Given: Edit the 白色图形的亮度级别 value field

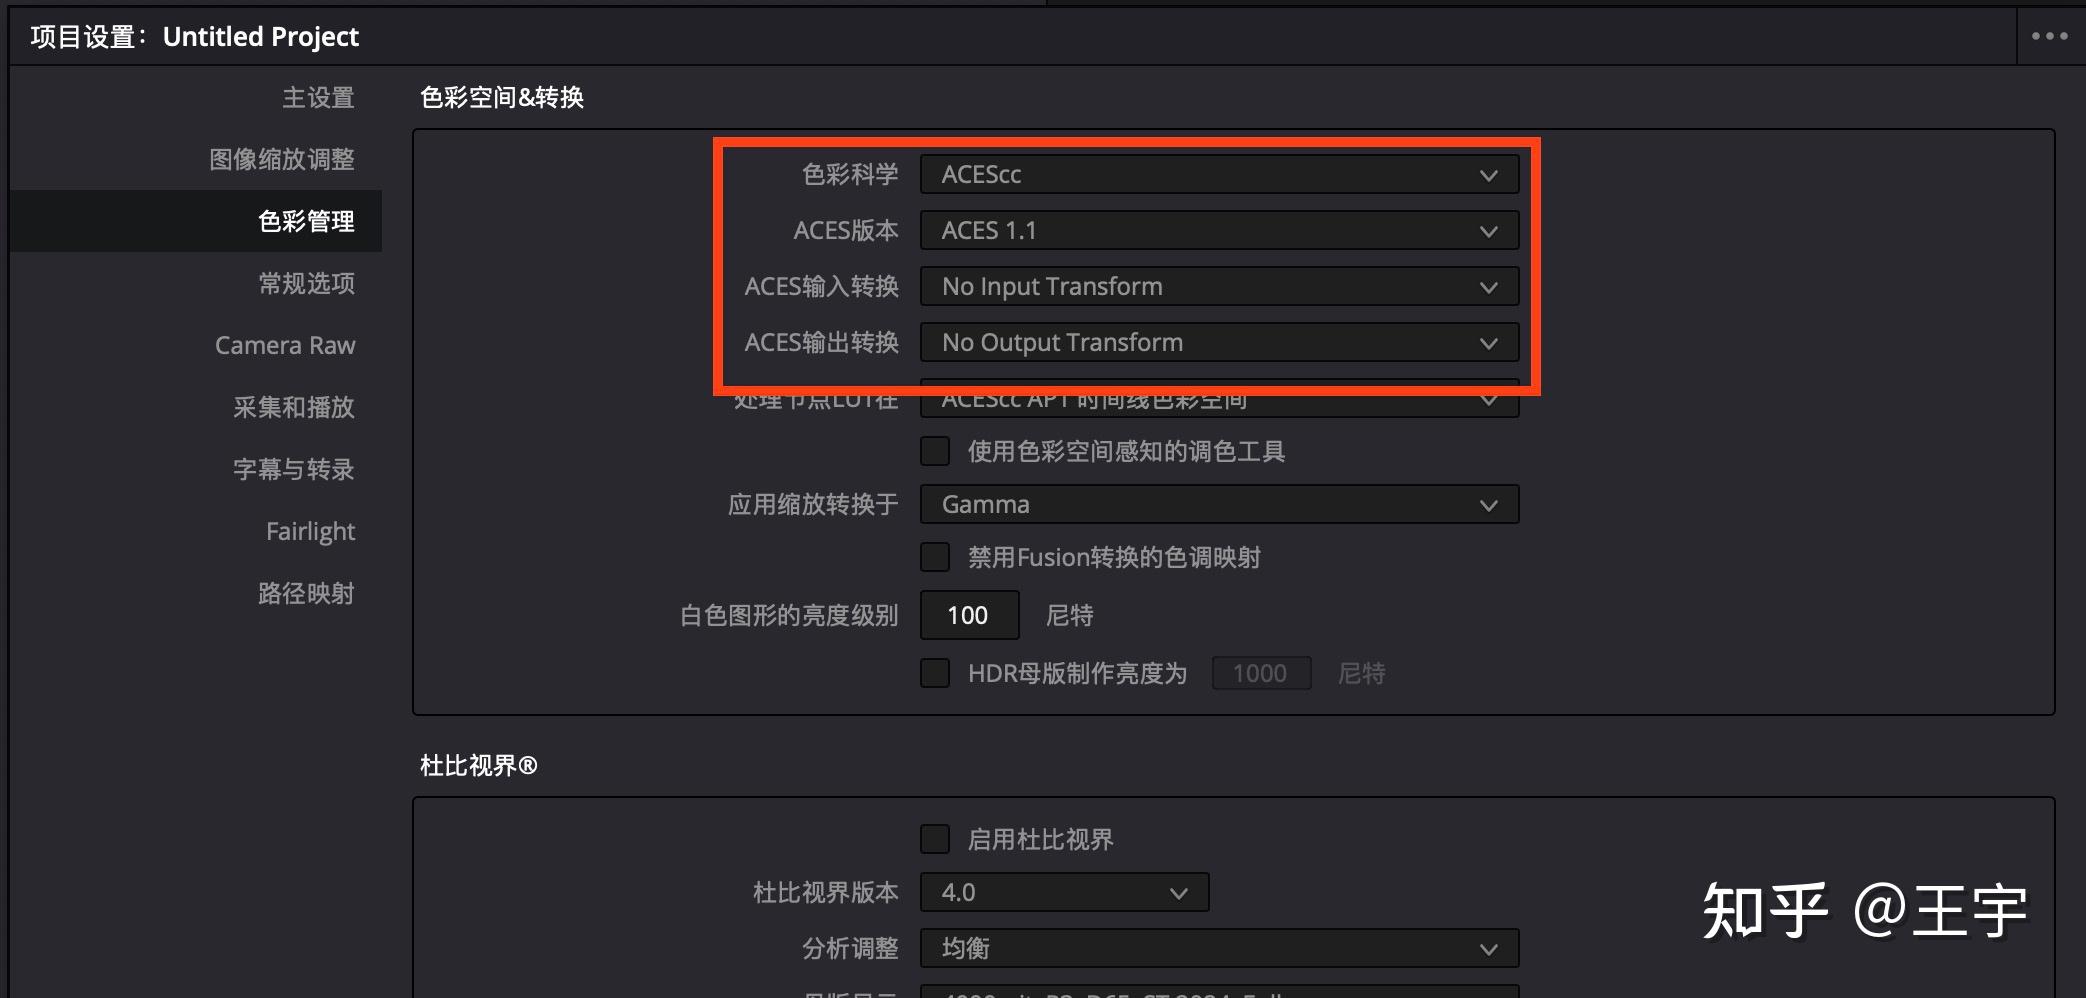Looking at the screenshot, I should (x=968, y=614).
